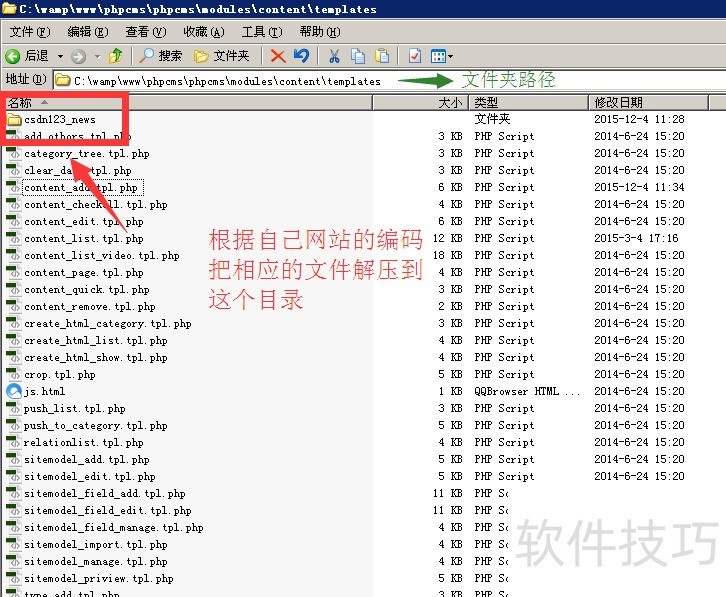Select file push_list.tpl.php
Screen dimensions: 726x597
click(75, 409)
